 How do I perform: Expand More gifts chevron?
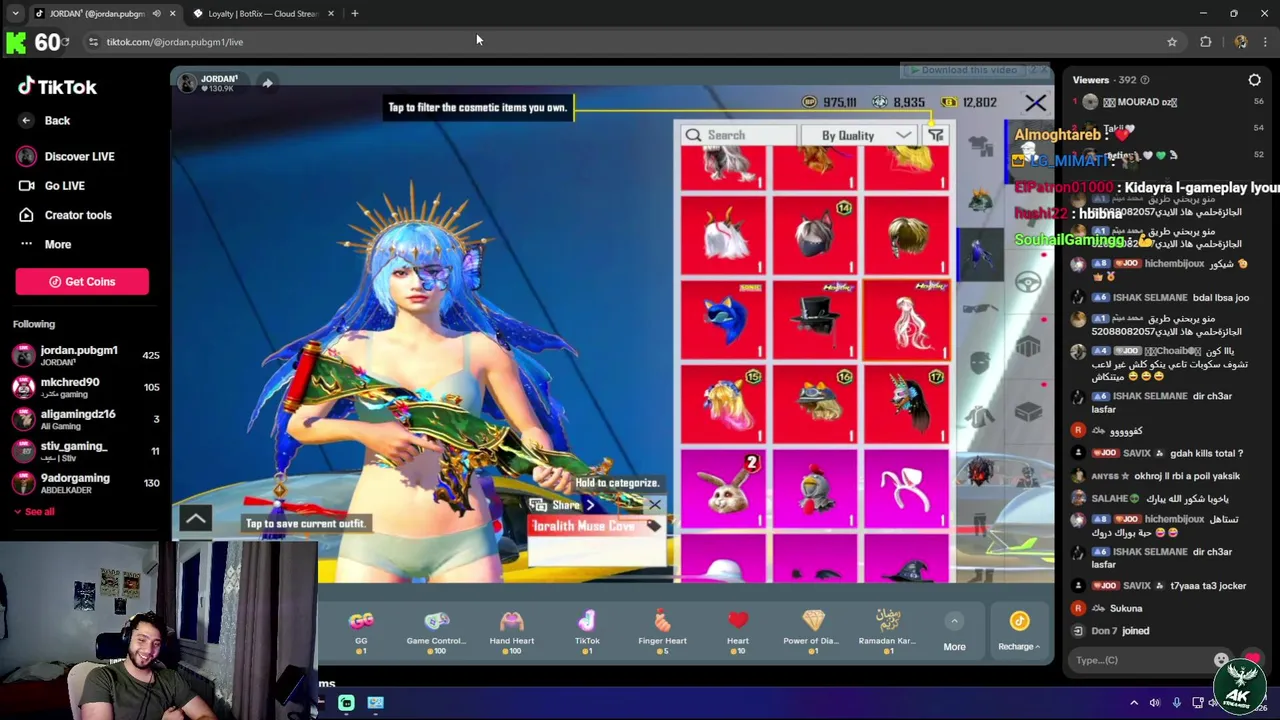[954, 621]
